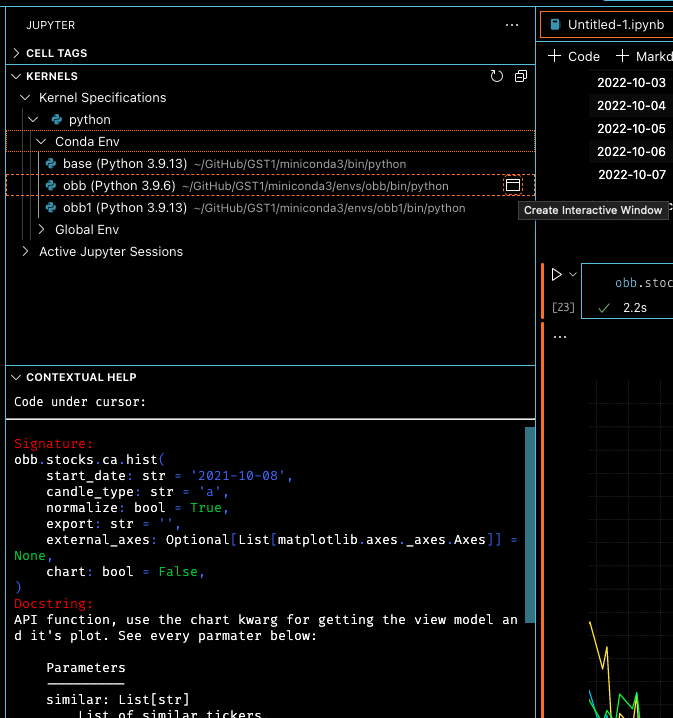Click the 2022-10-05 output row
The image size is (673, 718).
click(631, 129)
